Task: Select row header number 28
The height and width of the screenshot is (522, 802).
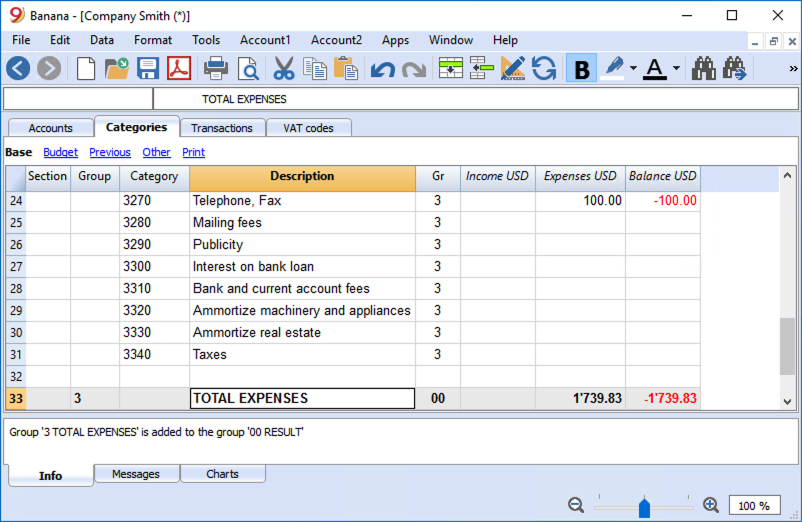Action: pos(16,288)
